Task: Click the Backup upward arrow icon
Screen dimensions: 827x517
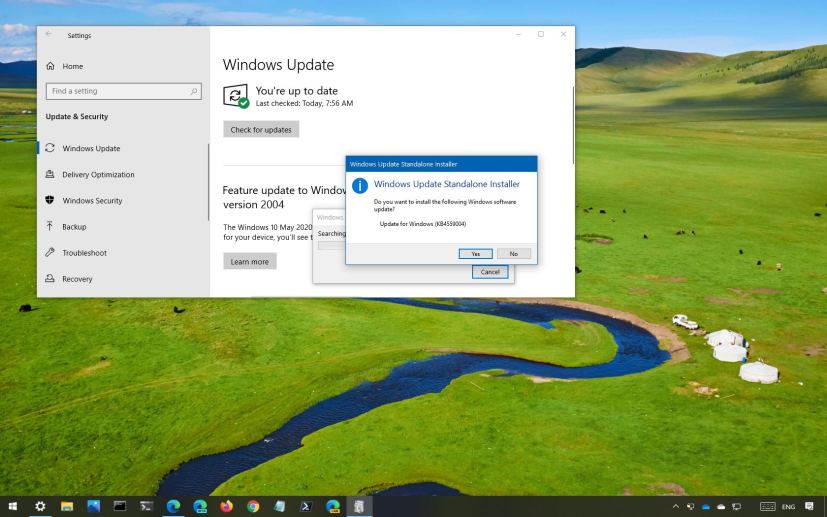Action: [x=50, y=226]
